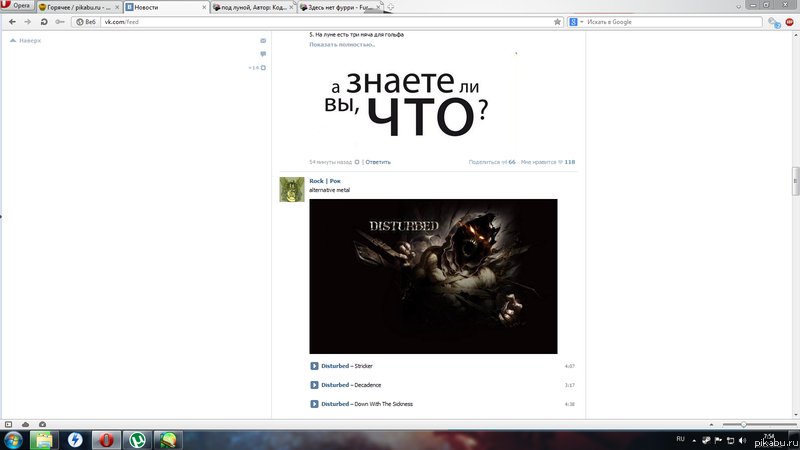Open the Windows Start menu

click(x=14, y=440)
